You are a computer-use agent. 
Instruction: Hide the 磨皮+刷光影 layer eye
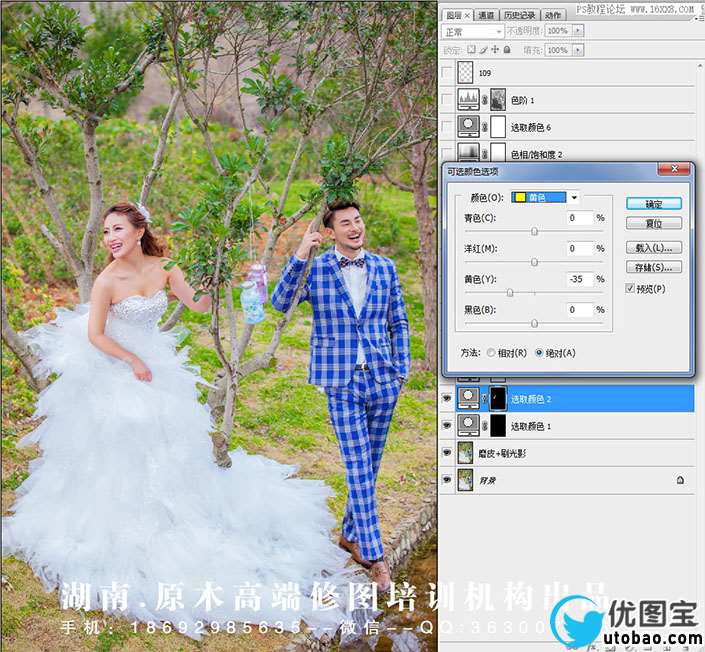pyautogui.click(x=447, y=452)
